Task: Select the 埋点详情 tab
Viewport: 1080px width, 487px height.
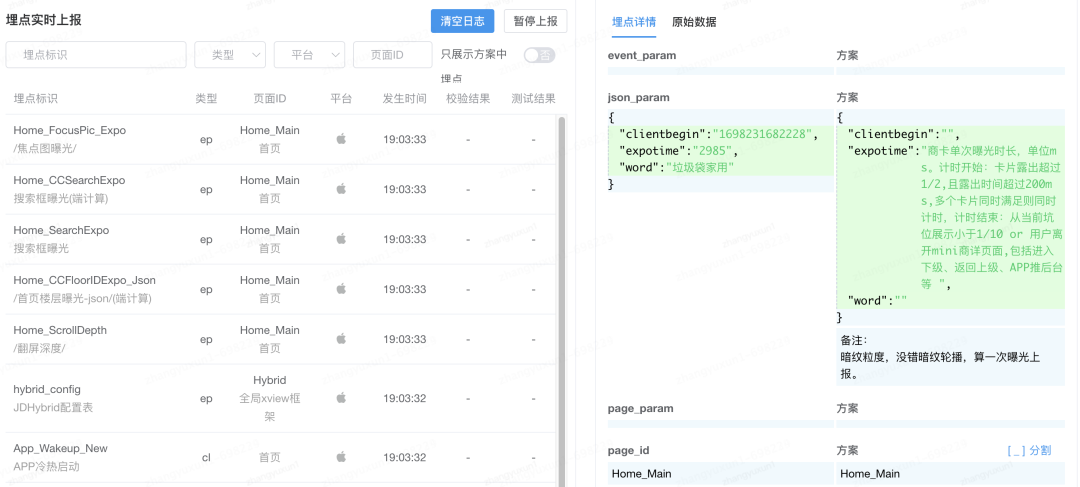Action: [634, 22]
